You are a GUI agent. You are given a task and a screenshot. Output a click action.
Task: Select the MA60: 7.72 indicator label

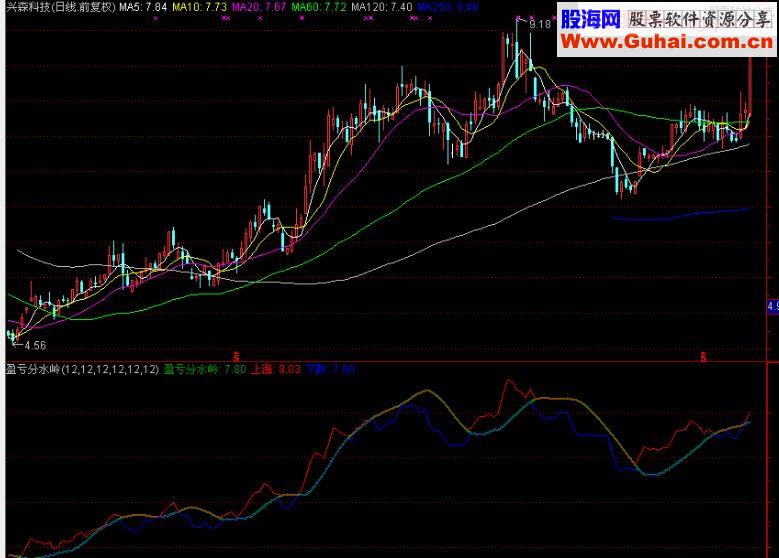(x=318, y=7)
